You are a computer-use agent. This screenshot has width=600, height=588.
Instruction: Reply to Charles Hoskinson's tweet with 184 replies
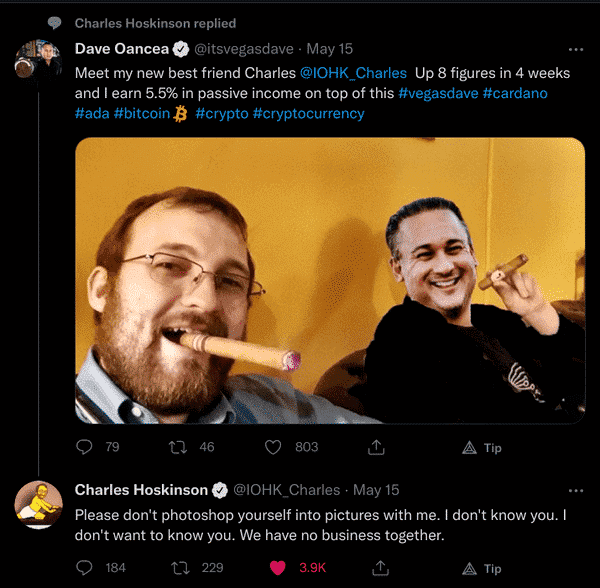[x=84, y=568]
